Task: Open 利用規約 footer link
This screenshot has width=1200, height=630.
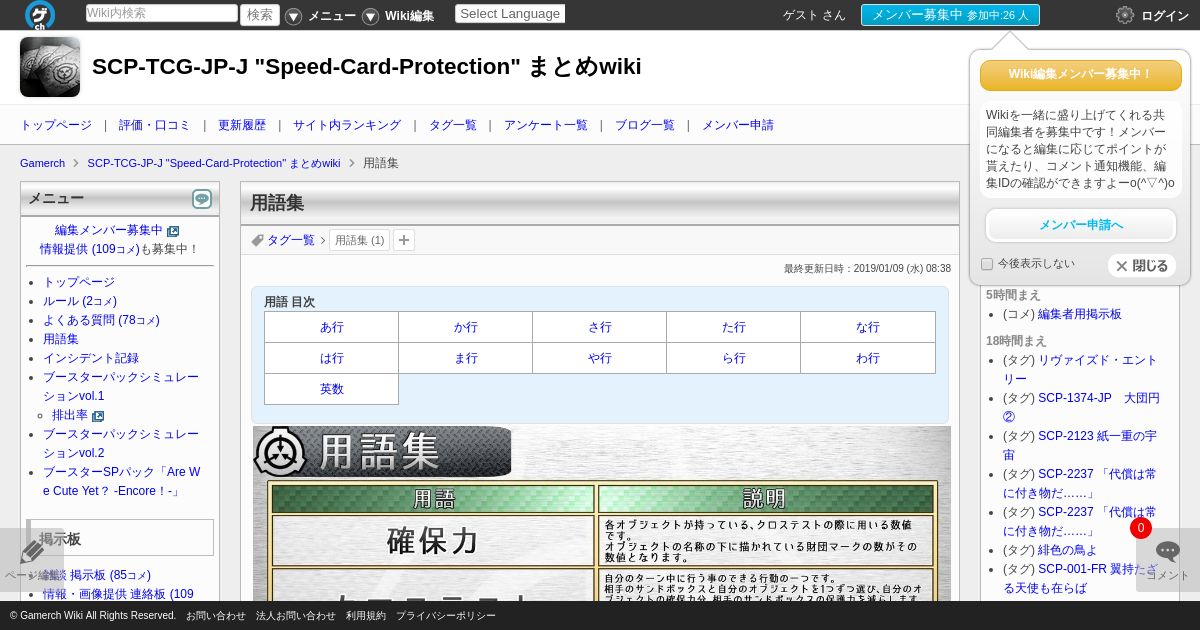Action: tap(366, 616)
